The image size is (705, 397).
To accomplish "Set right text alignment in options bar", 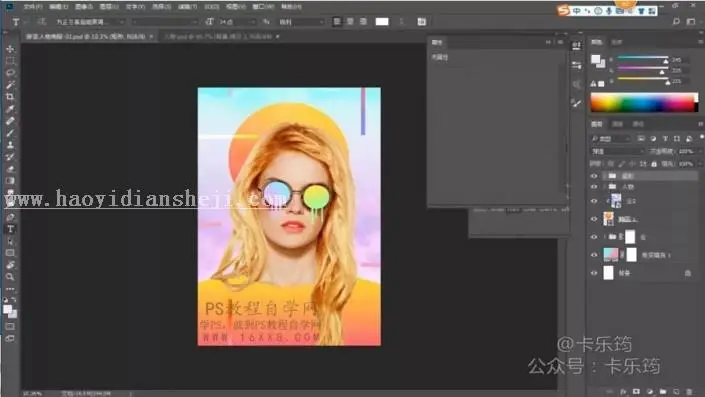I will point(363,22).
